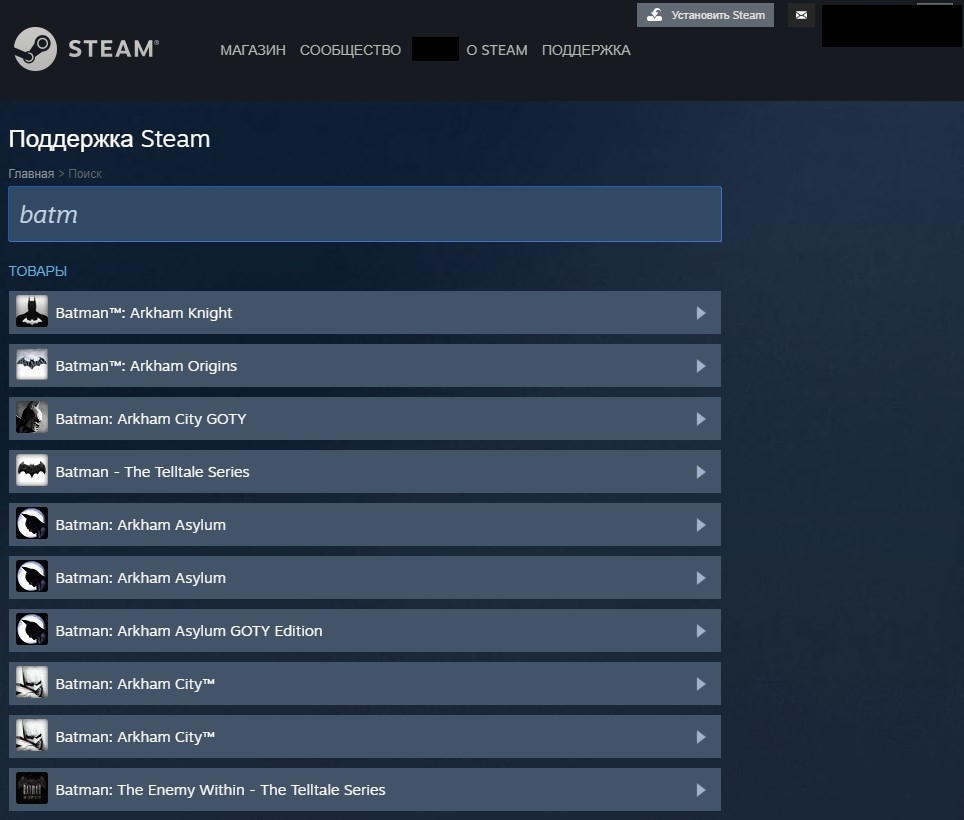
Task: Select Batman: Arkham Asylum GOTY Edition title
Action: [189, 631]
